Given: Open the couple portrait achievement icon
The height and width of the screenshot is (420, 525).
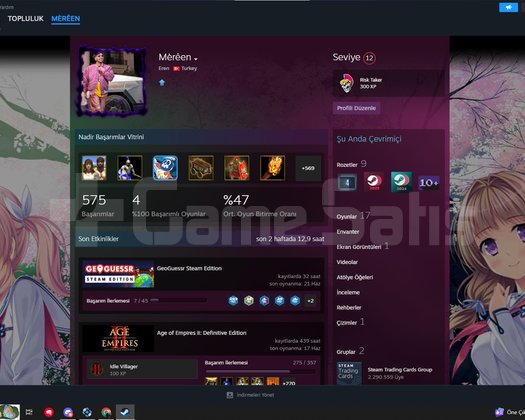Looking at the screenshot, I should point(94,168).
